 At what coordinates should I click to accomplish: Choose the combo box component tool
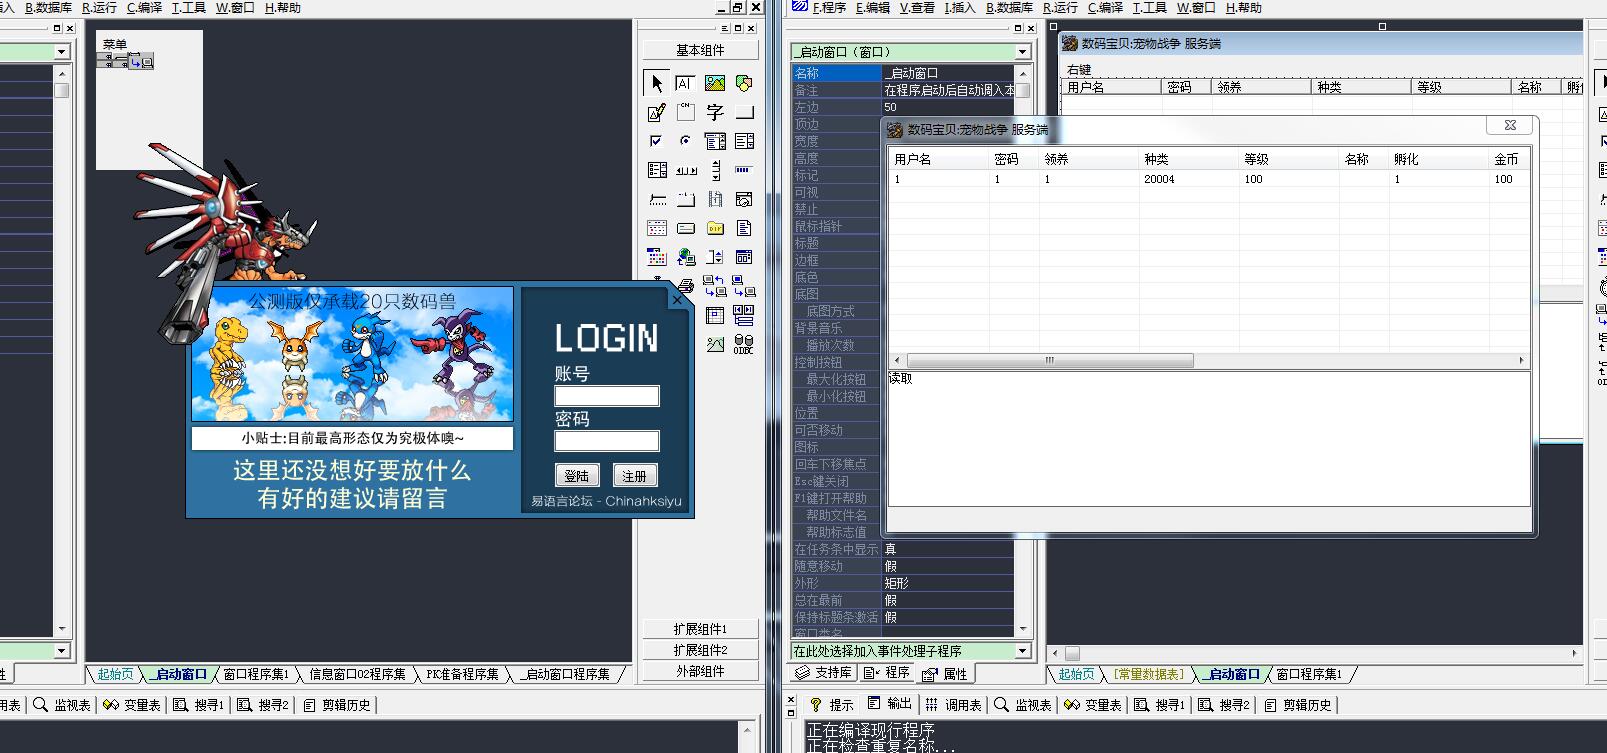(x=715, y=141)
